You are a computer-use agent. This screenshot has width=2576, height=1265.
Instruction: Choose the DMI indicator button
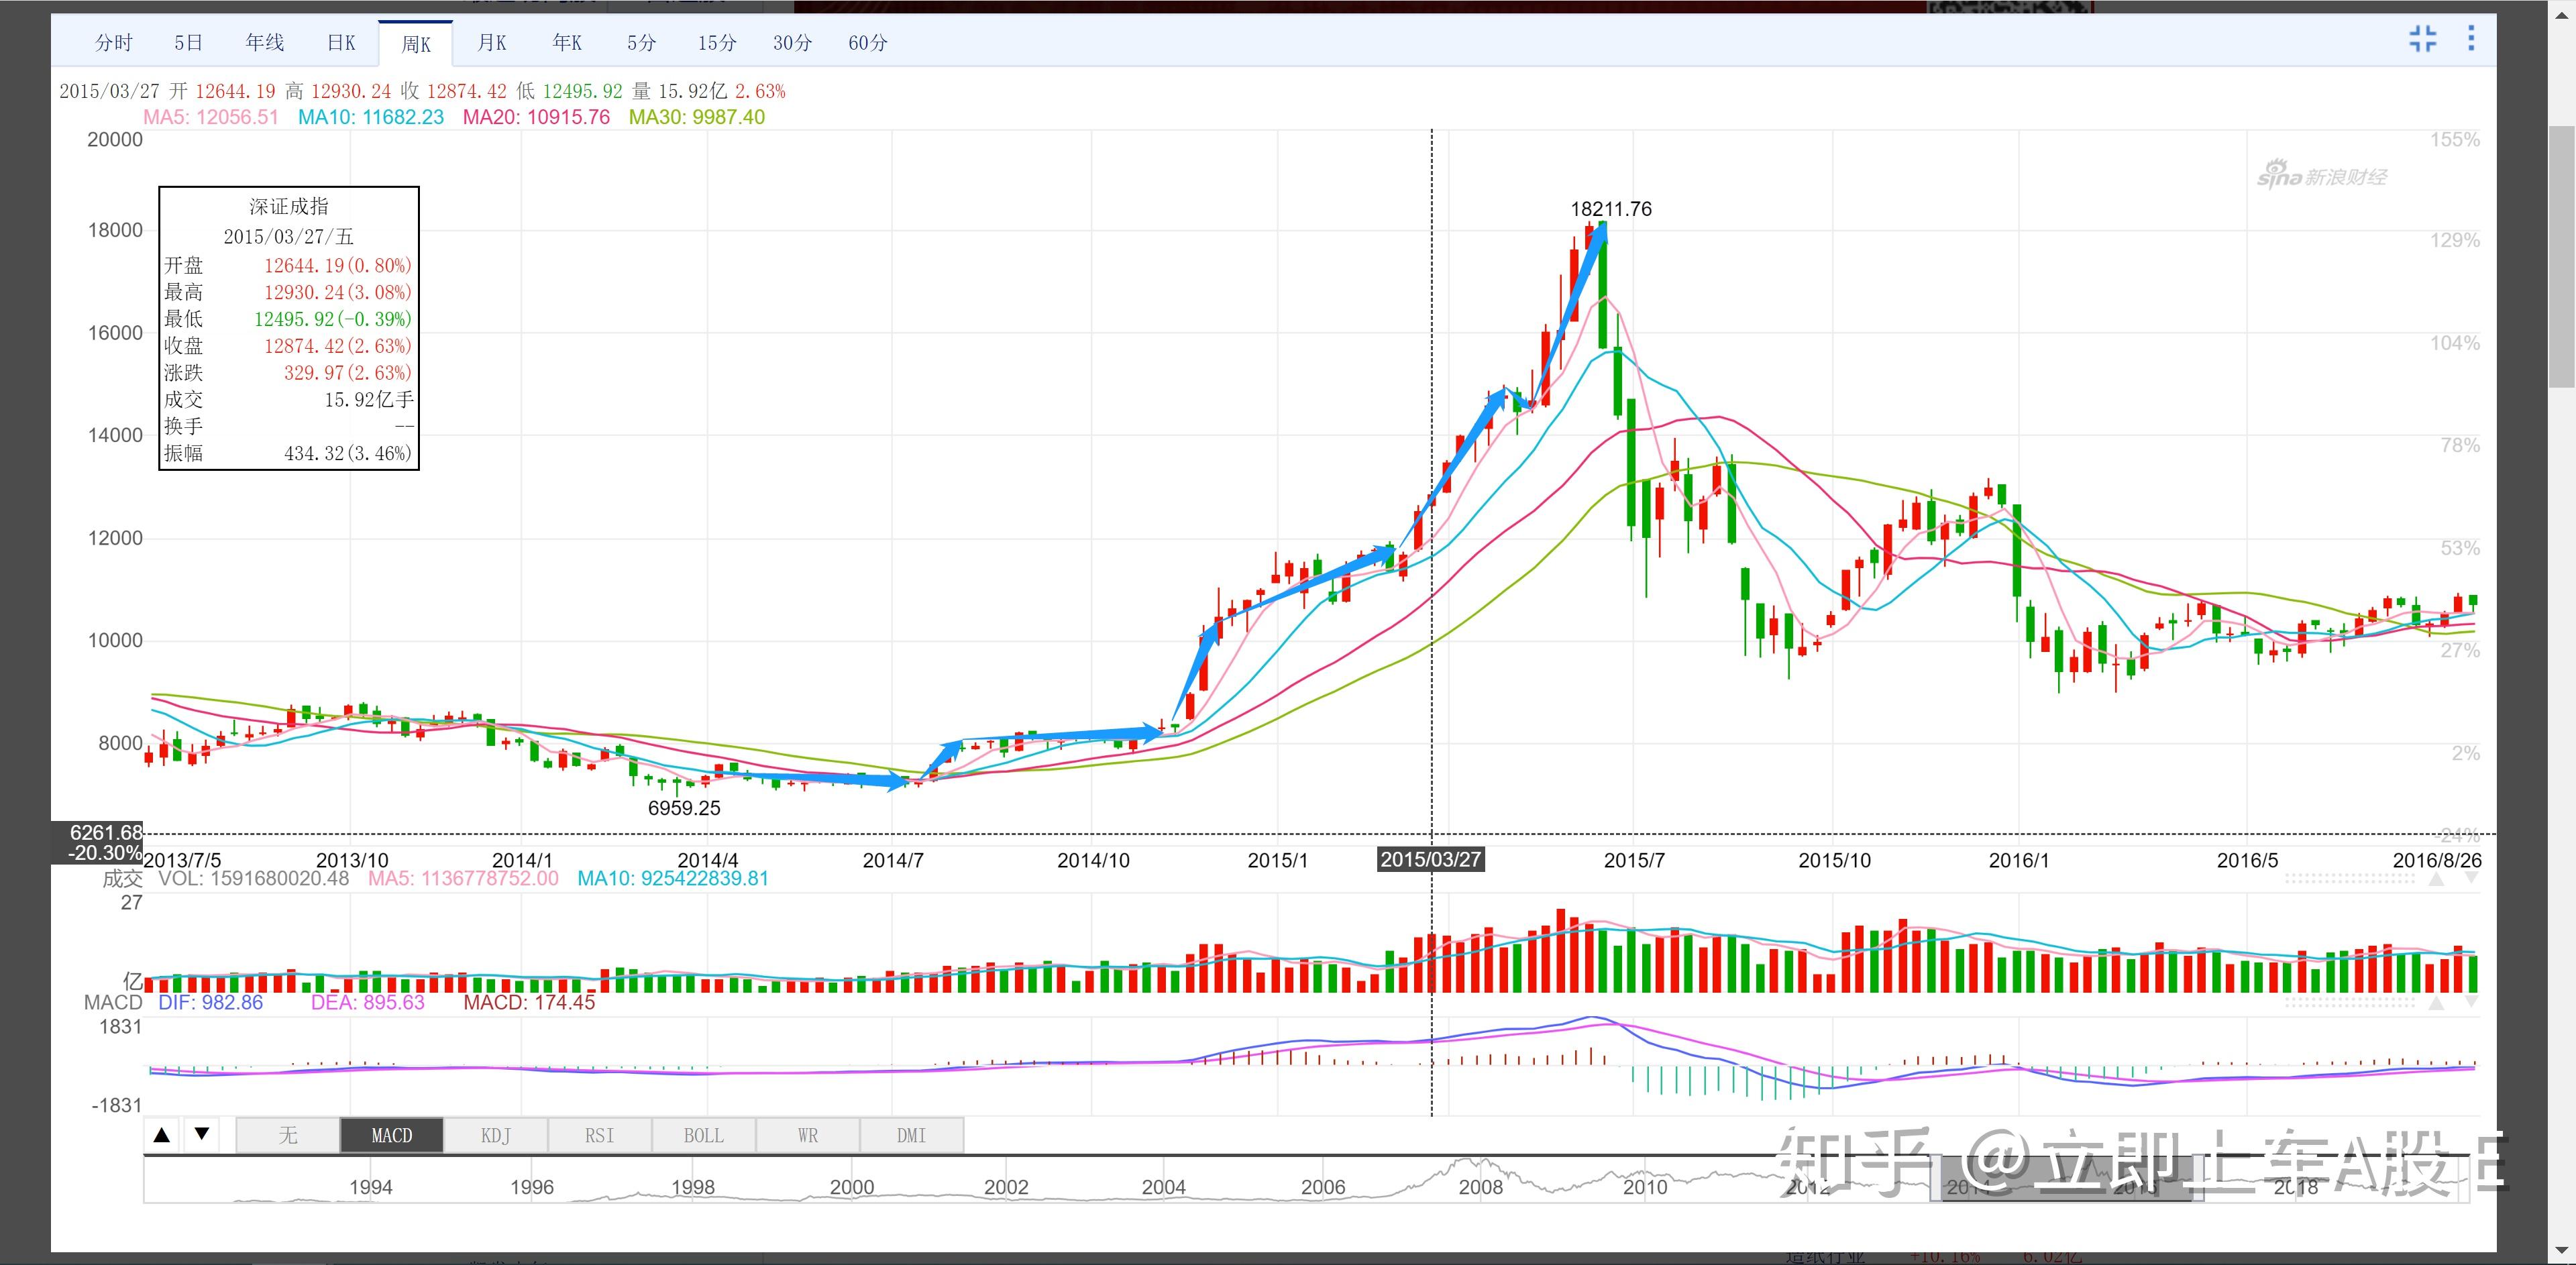click(x=911, y=1135)
